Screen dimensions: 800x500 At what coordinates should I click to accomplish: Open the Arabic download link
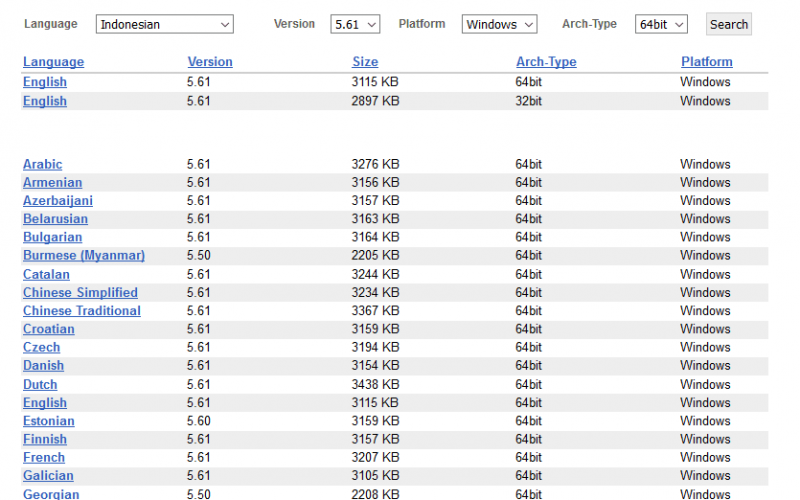tap(42, 164)
